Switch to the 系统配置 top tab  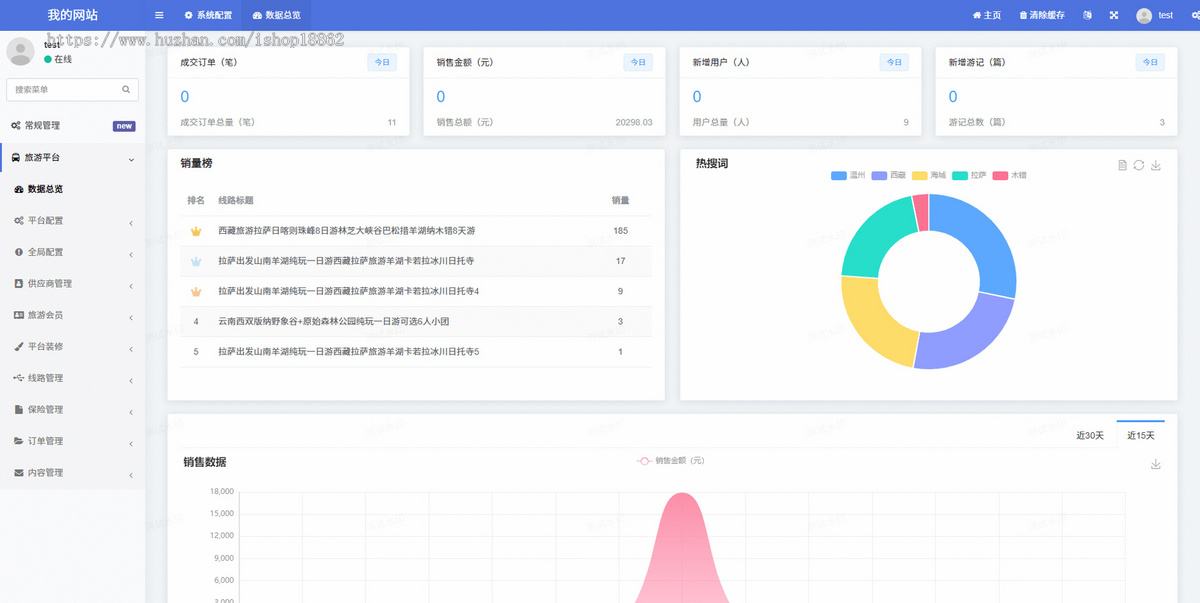208,15
